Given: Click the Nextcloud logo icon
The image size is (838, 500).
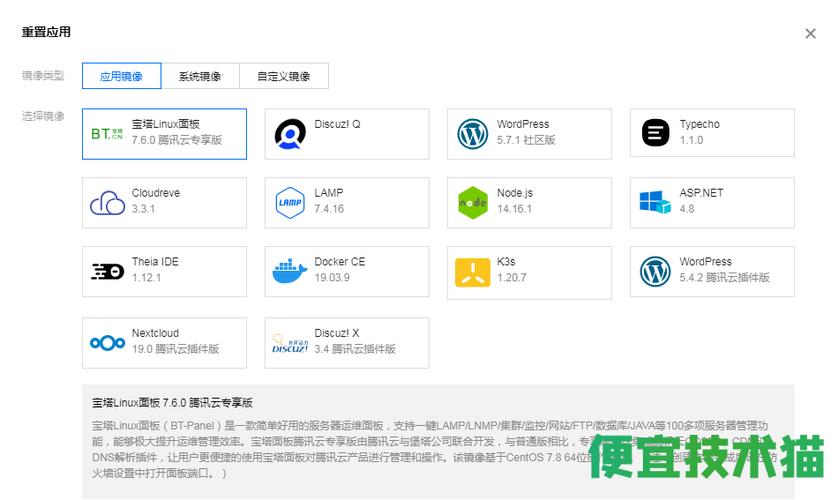Looking at the screenshot, I should tap(107, 343).
